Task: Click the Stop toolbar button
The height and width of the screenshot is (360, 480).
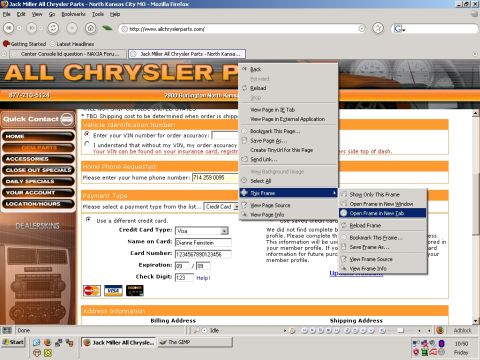Action: point(72,28)
